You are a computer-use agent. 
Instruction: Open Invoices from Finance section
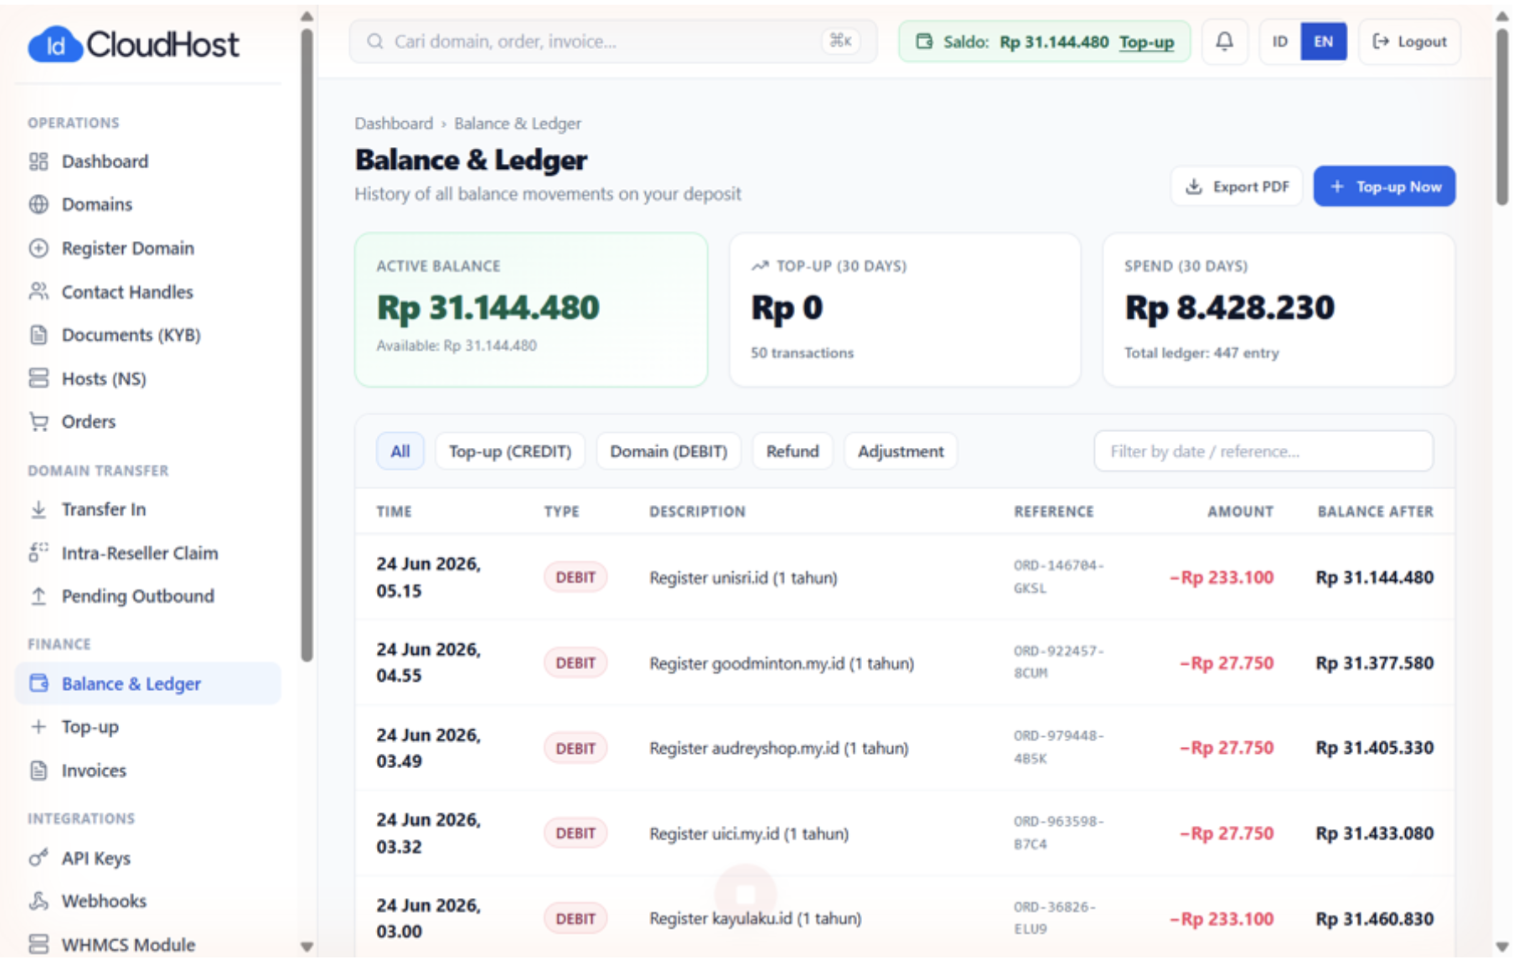pos(148,771)
